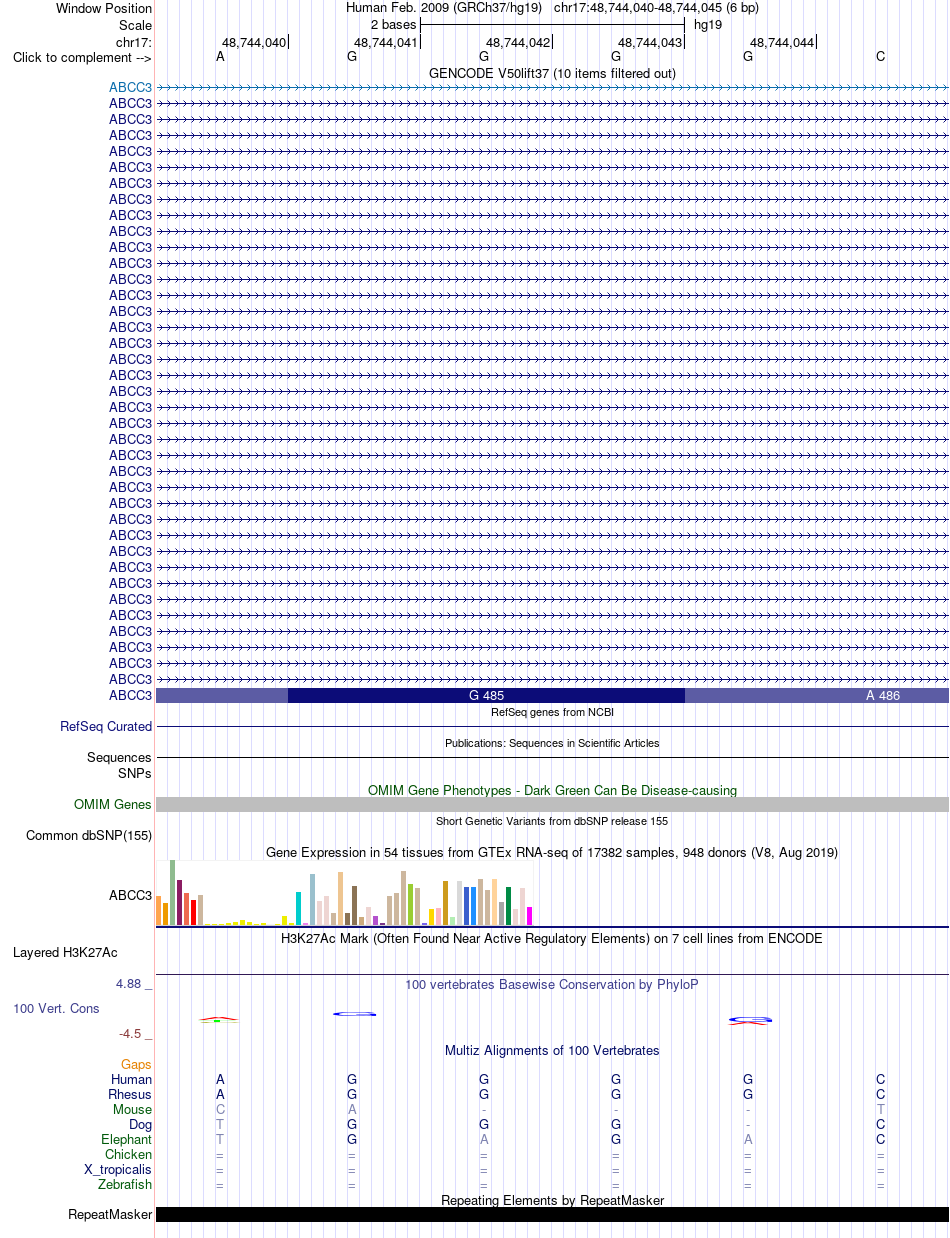Open the 'Layered H3K27Ac' track label
The height and width of the screenshot is (1238, 950).
[x=65, y=953]
